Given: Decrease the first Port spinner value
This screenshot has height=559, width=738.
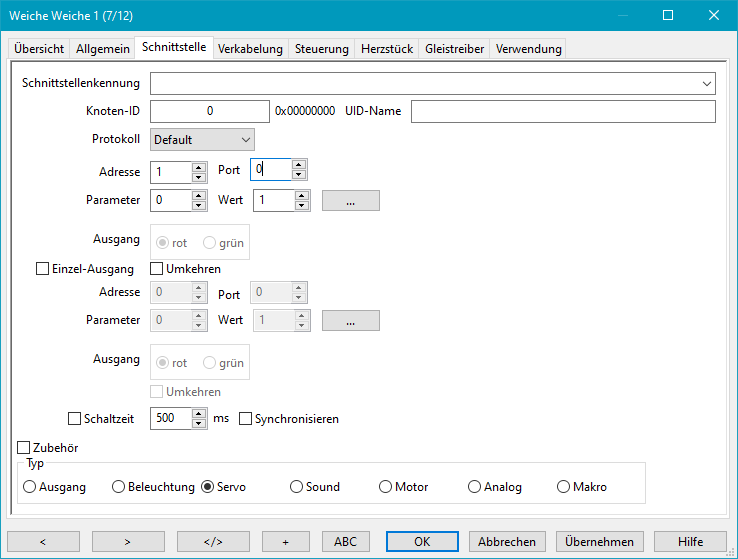Looking at the screenshot, I should (x=299, y=175).
